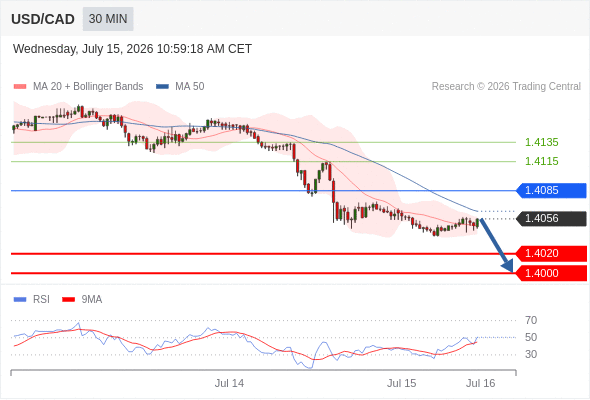Click the Jul 15 date marker
Viewport: 590px width, 400px height.
click(401, 383)
